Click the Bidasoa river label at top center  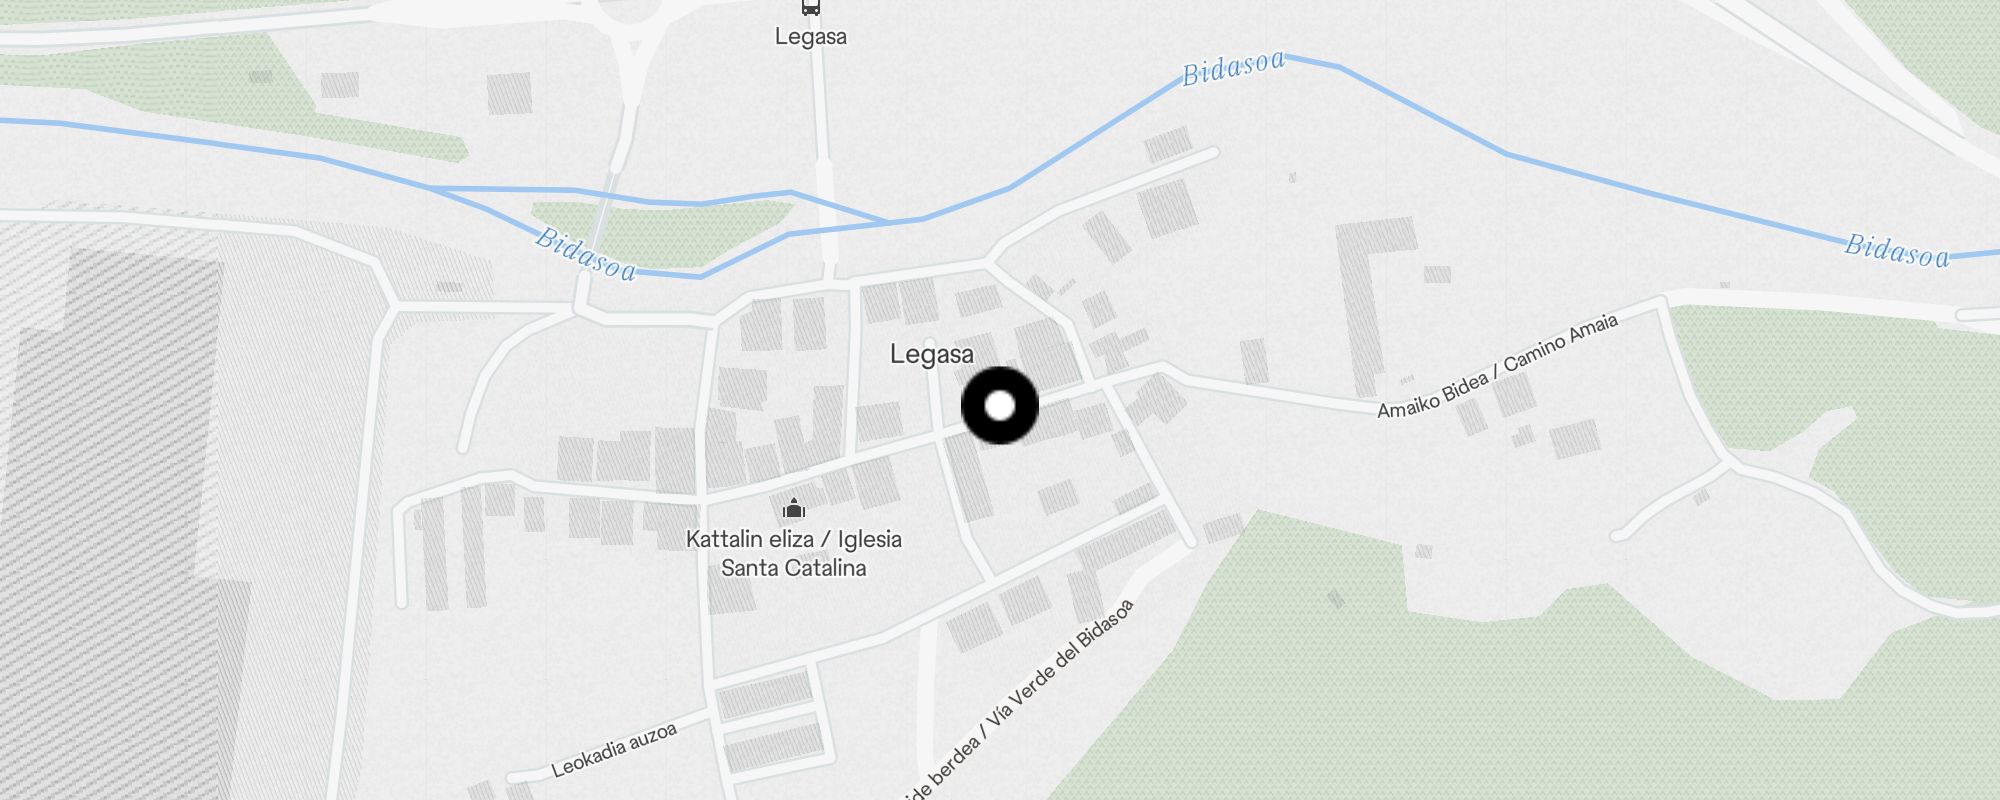(x=1233, y=68)
